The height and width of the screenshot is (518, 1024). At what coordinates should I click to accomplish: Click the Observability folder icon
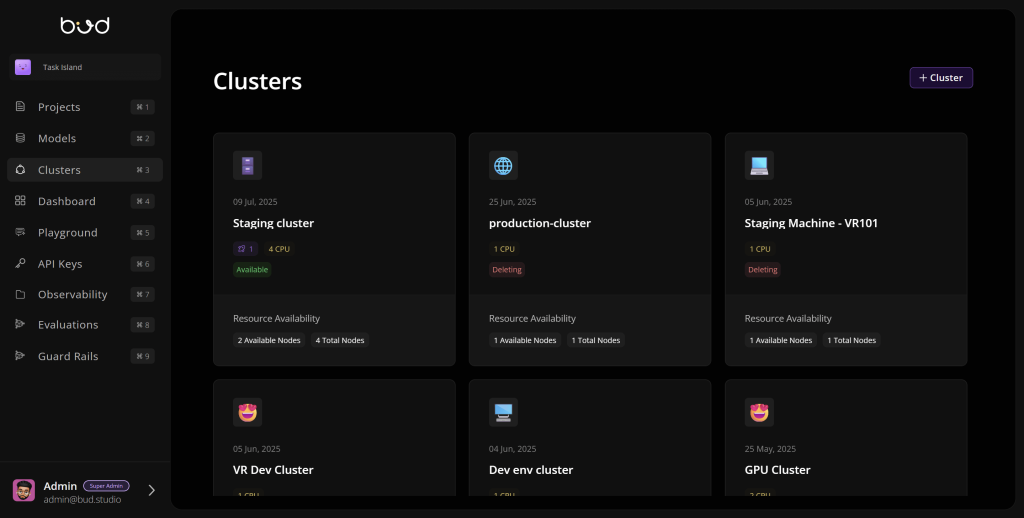(x=20, y=295)
